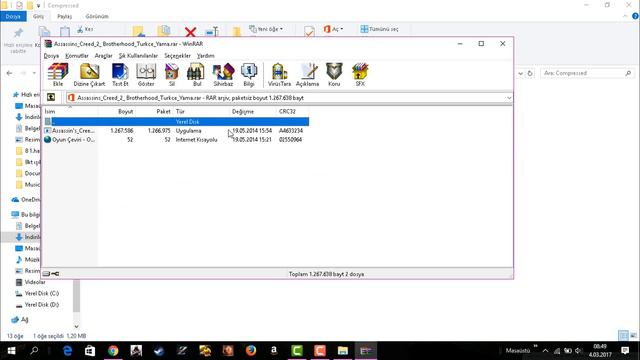Open the Sık Kullanılanlar menu
This screenshot has height=360, width=640.
138,56
